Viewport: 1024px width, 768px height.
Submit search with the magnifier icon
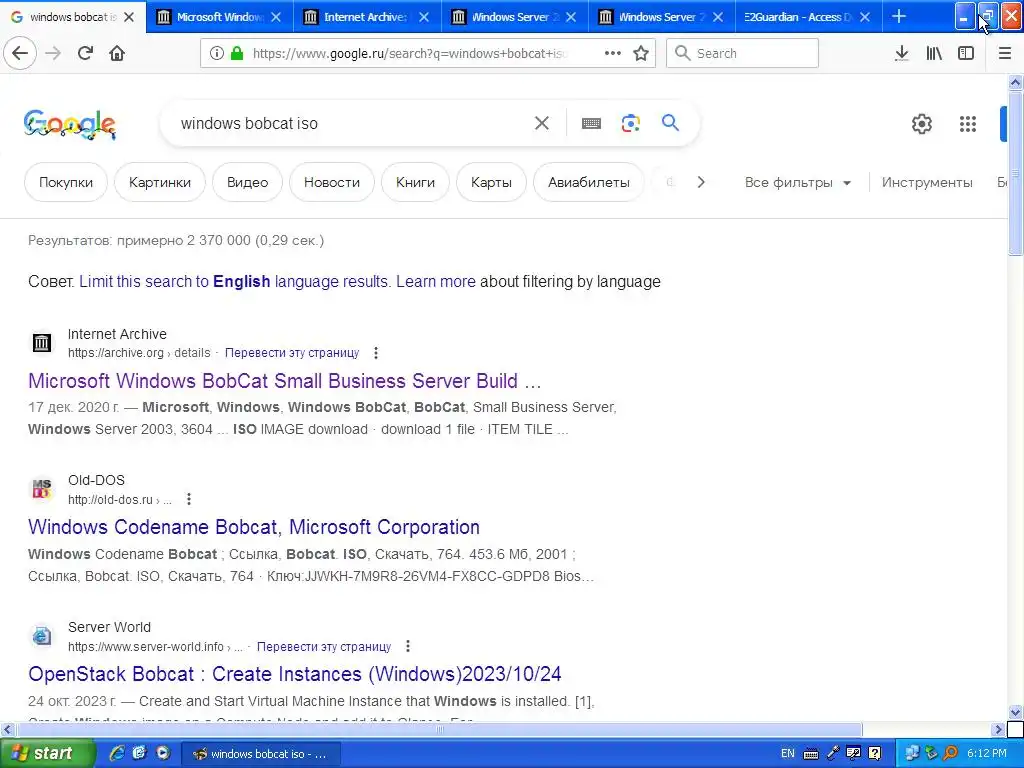[x=670, y=122]
